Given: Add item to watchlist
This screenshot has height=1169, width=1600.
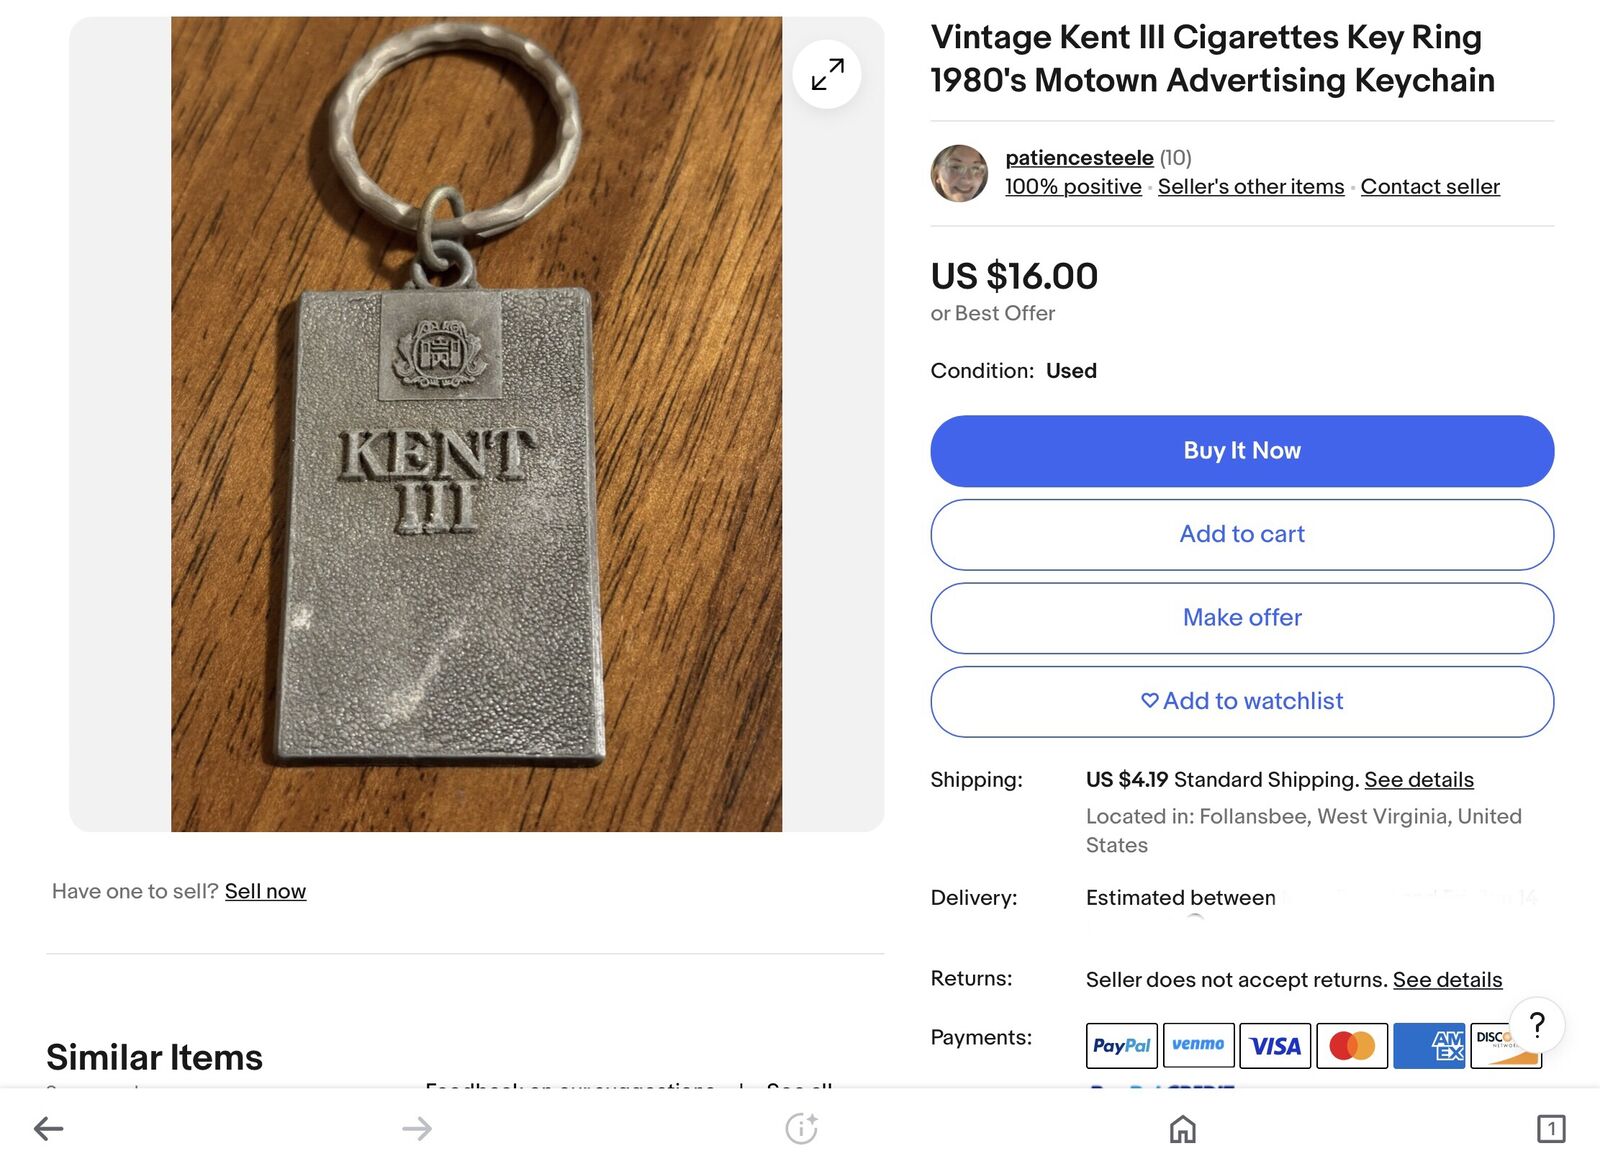Looking at the screenshot, I should click(1242, 701).
